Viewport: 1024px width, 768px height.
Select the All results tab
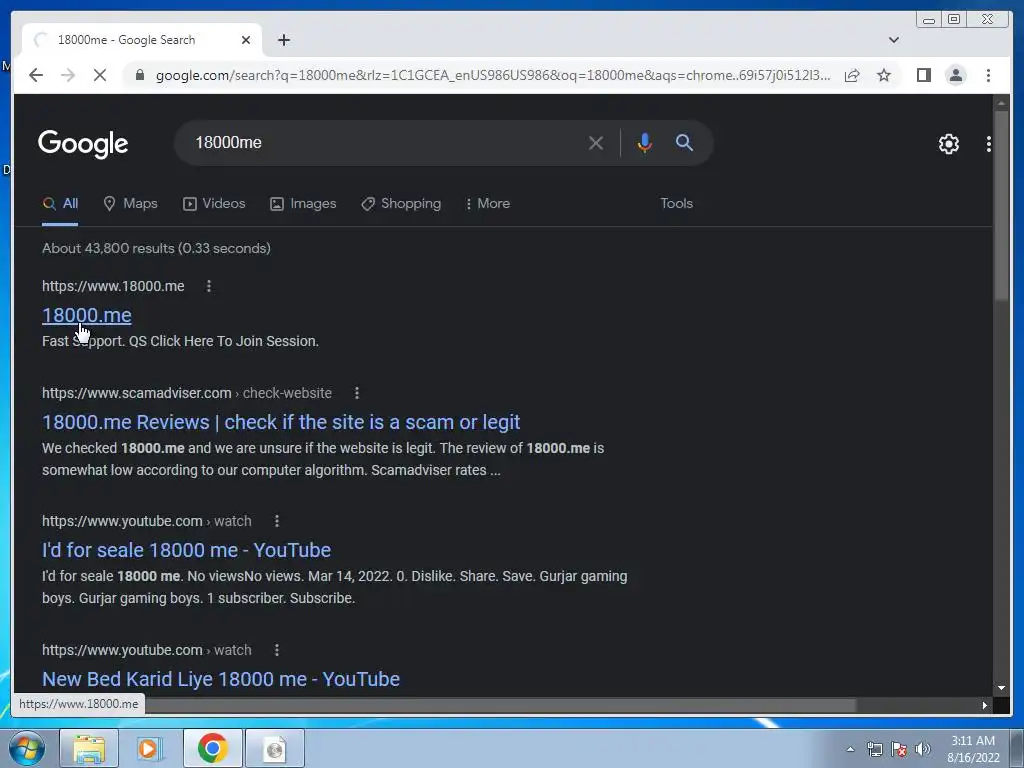coord(60,203)
